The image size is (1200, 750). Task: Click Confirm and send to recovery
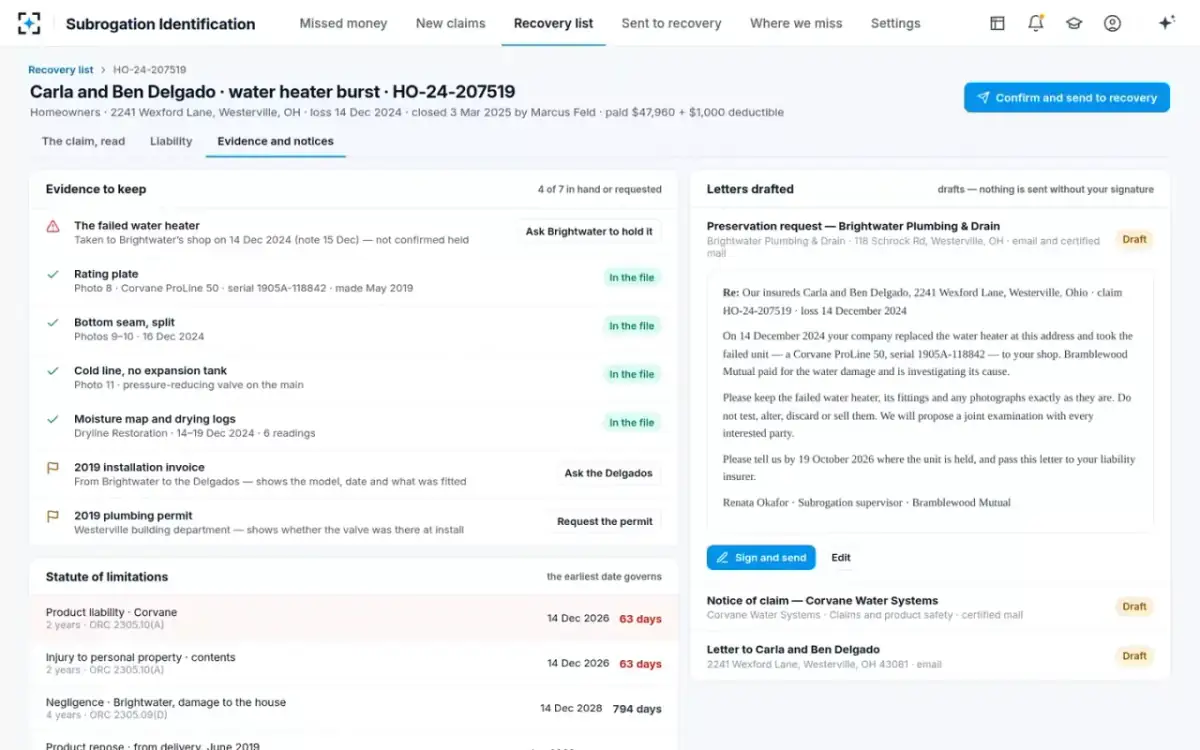click(x=1066, y=98)
